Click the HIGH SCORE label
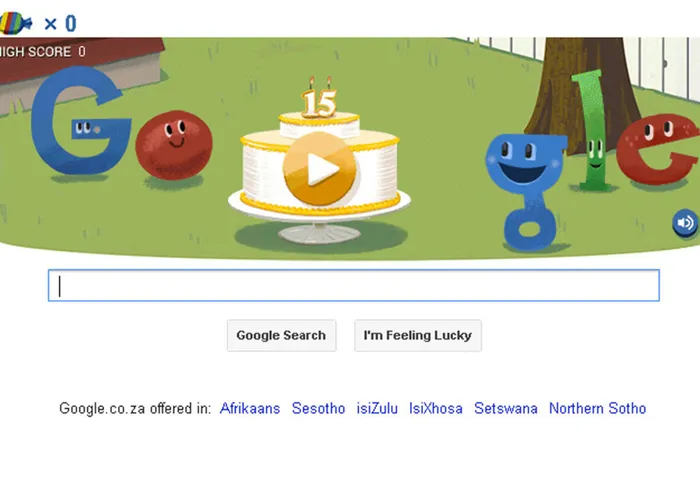Screen dimensions: 700x497 [35, 52]
